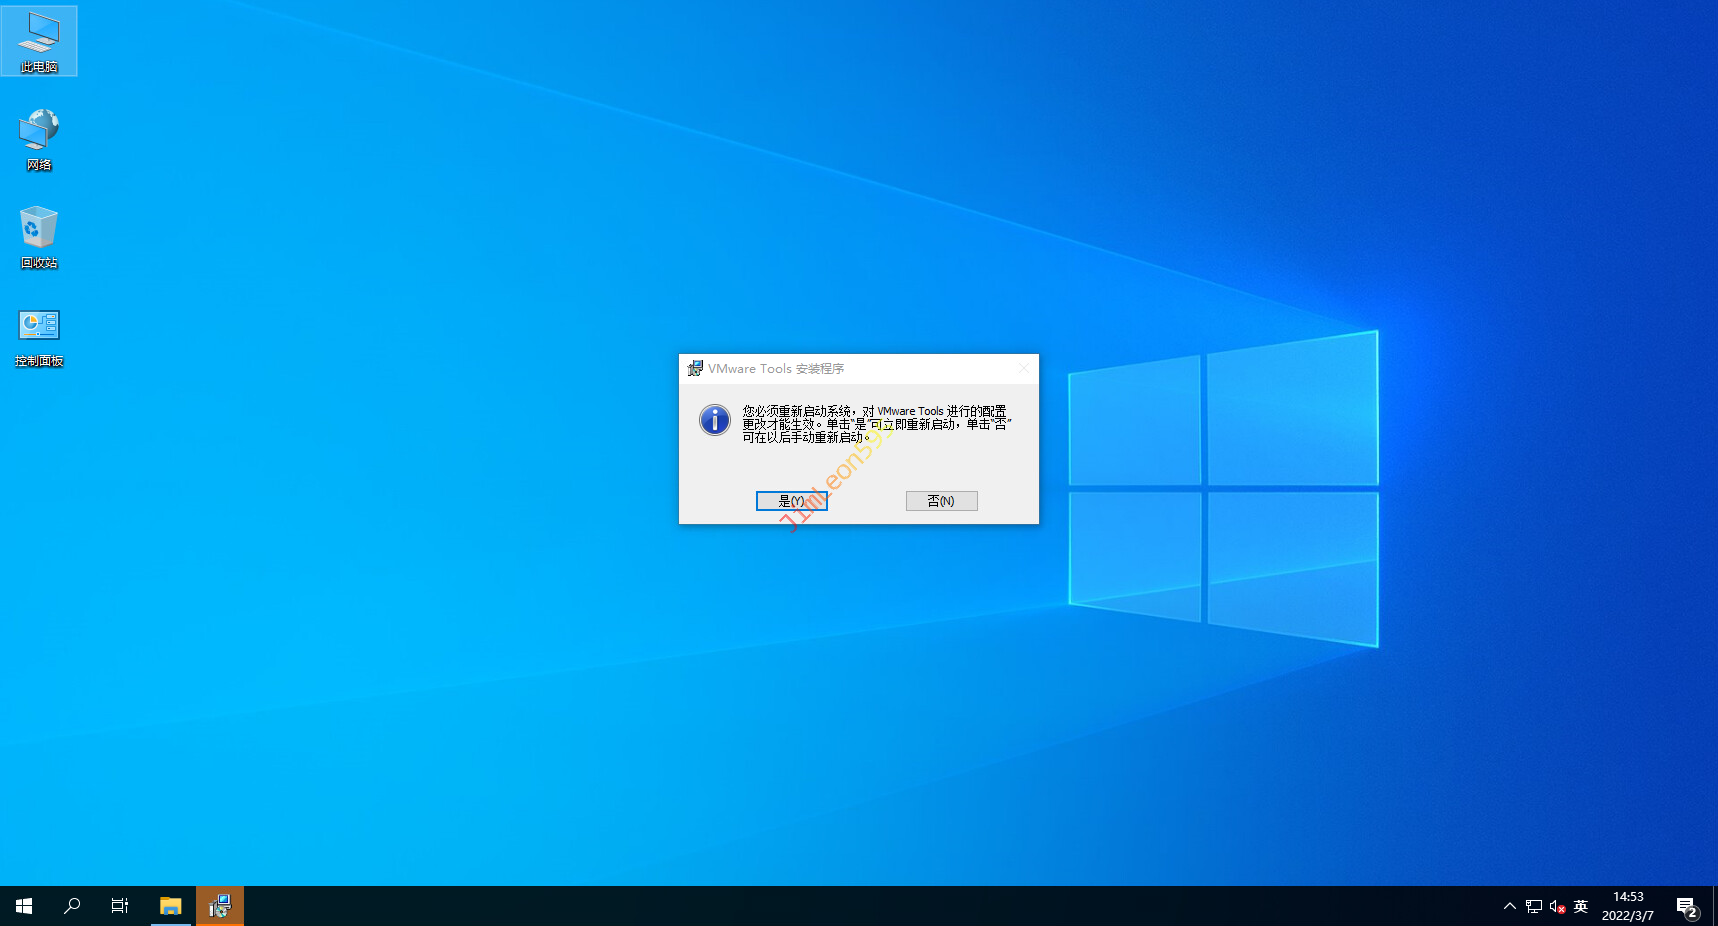Open the clock showing 14:53
1718x926 pixels.
(1628, 906)
